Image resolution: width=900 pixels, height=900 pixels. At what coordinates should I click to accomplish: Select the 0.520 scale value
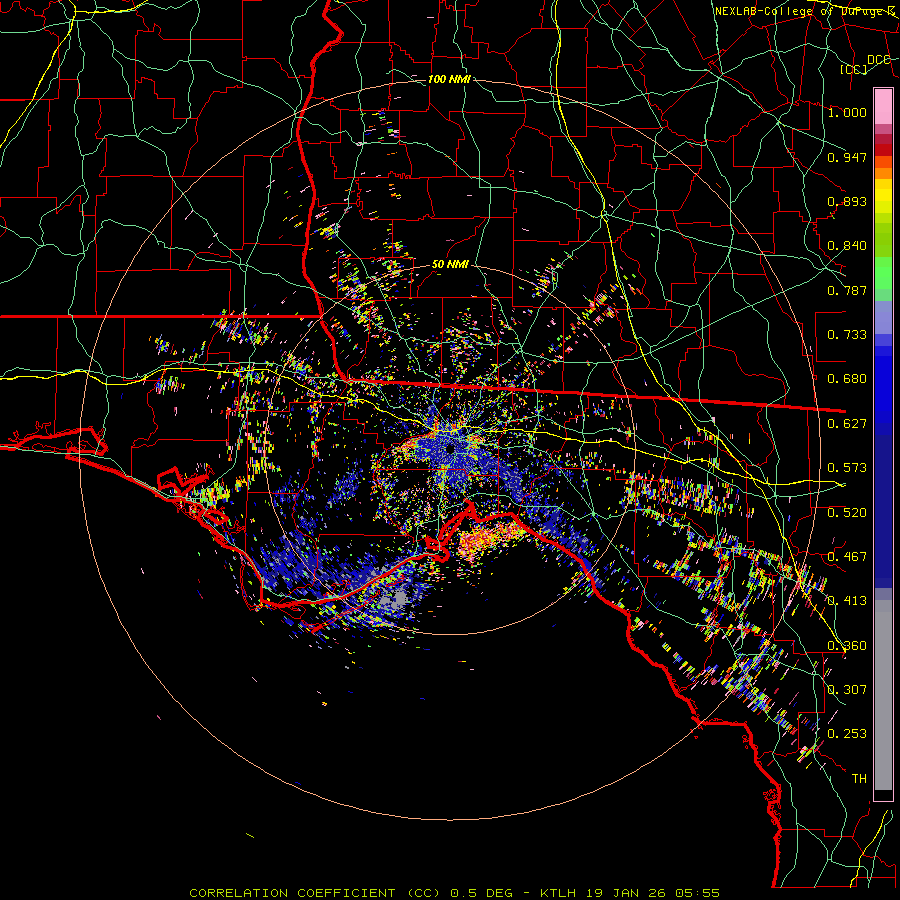coord(847,513)
